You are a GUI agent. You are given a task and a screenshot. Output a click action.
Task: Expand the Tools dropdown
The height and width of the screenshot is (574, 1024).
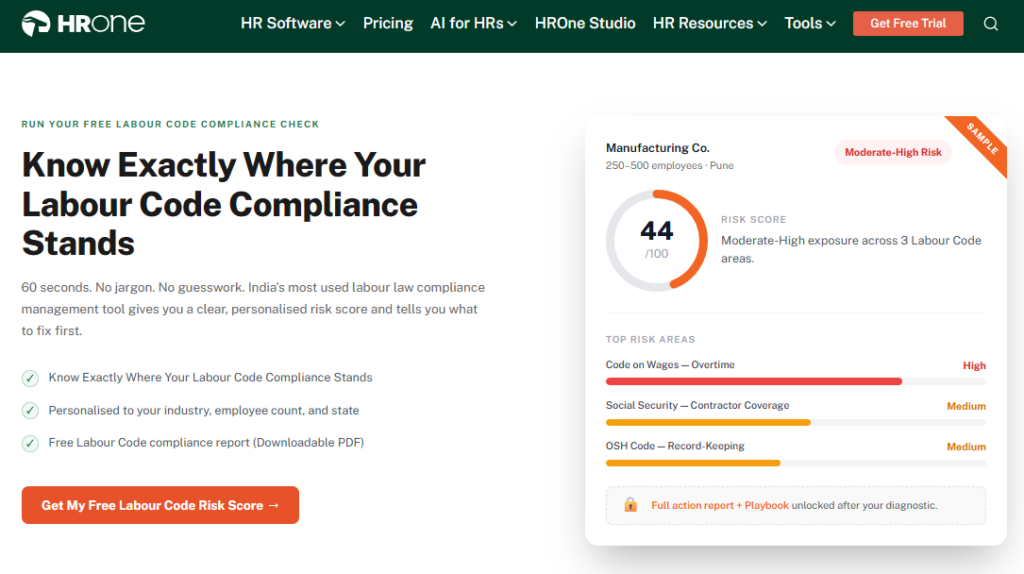(x=810, y=24)
